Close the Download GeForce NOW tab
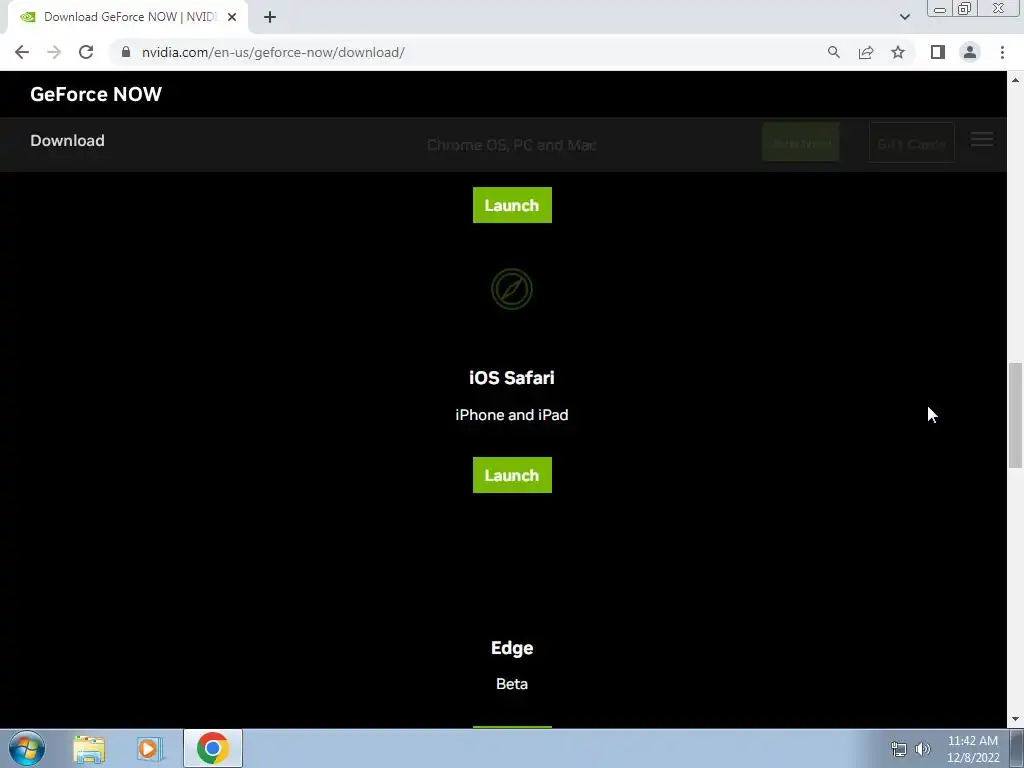Image resolution: width=1024 pixels, height=768 pixels. (x=232, y=17)
